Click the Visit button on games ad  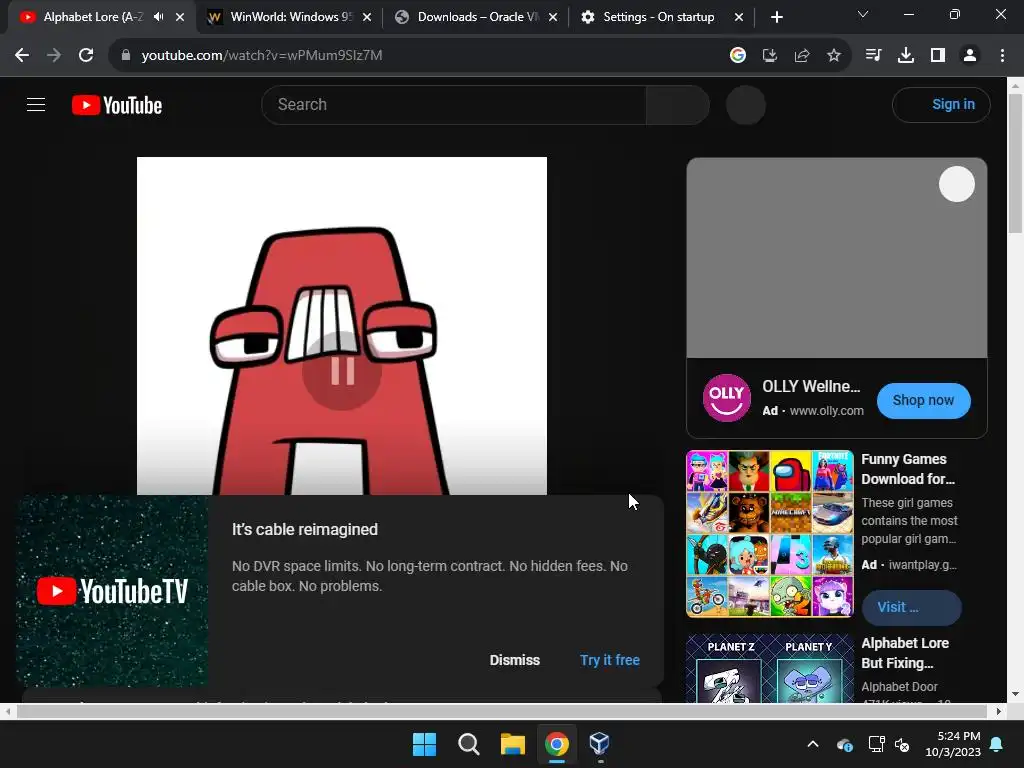pos(912,607)
